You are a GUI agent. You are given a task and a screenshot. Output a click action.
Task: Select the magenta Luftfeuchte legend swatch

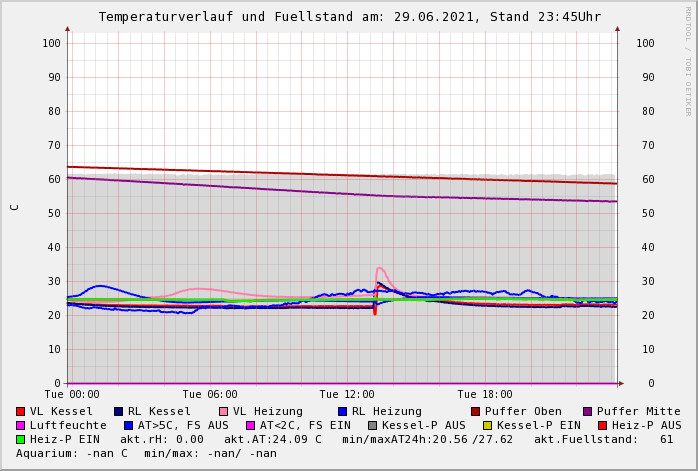click(21, 426)
